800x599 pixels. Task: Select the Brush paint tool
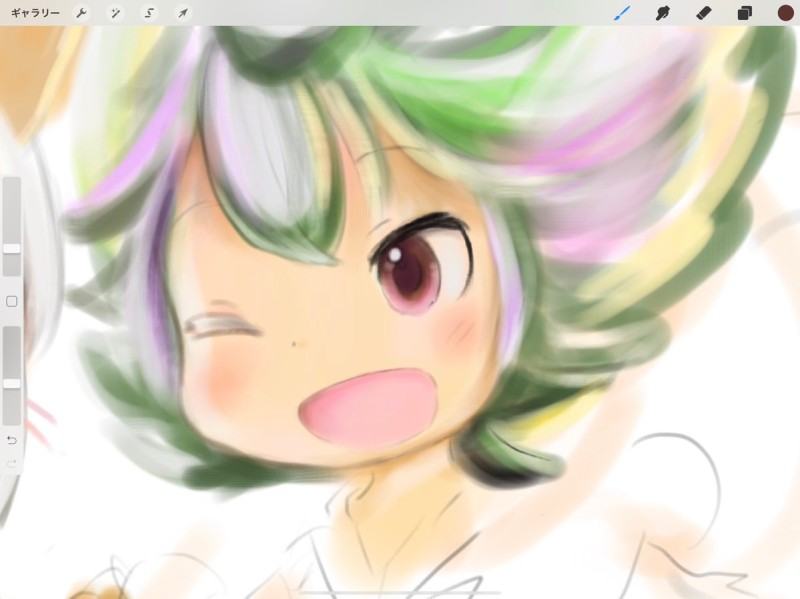622,13
